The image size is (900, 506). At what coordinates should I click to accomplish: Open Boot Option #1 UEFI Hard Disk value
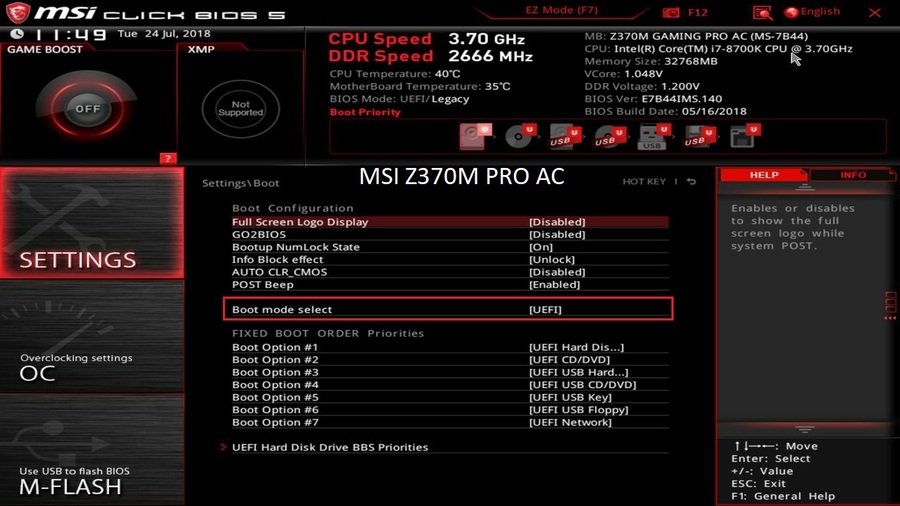(x=576, y=348)
